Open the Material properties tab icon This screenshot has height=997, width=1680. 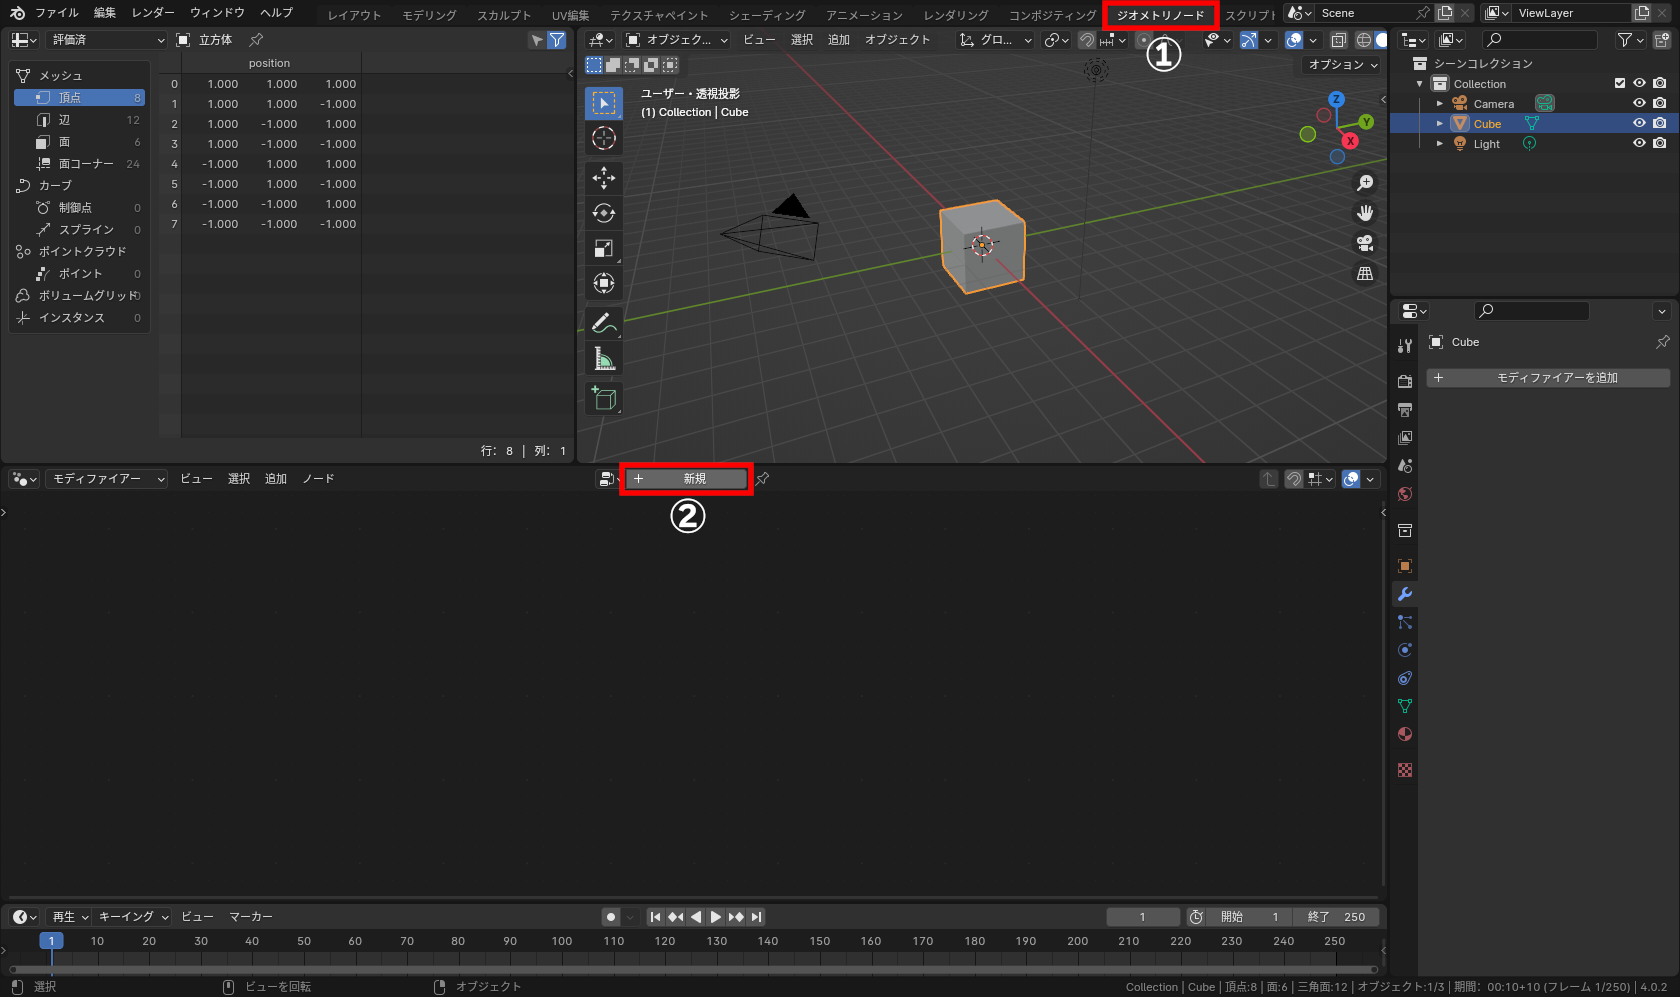(x=1405, y=734)
